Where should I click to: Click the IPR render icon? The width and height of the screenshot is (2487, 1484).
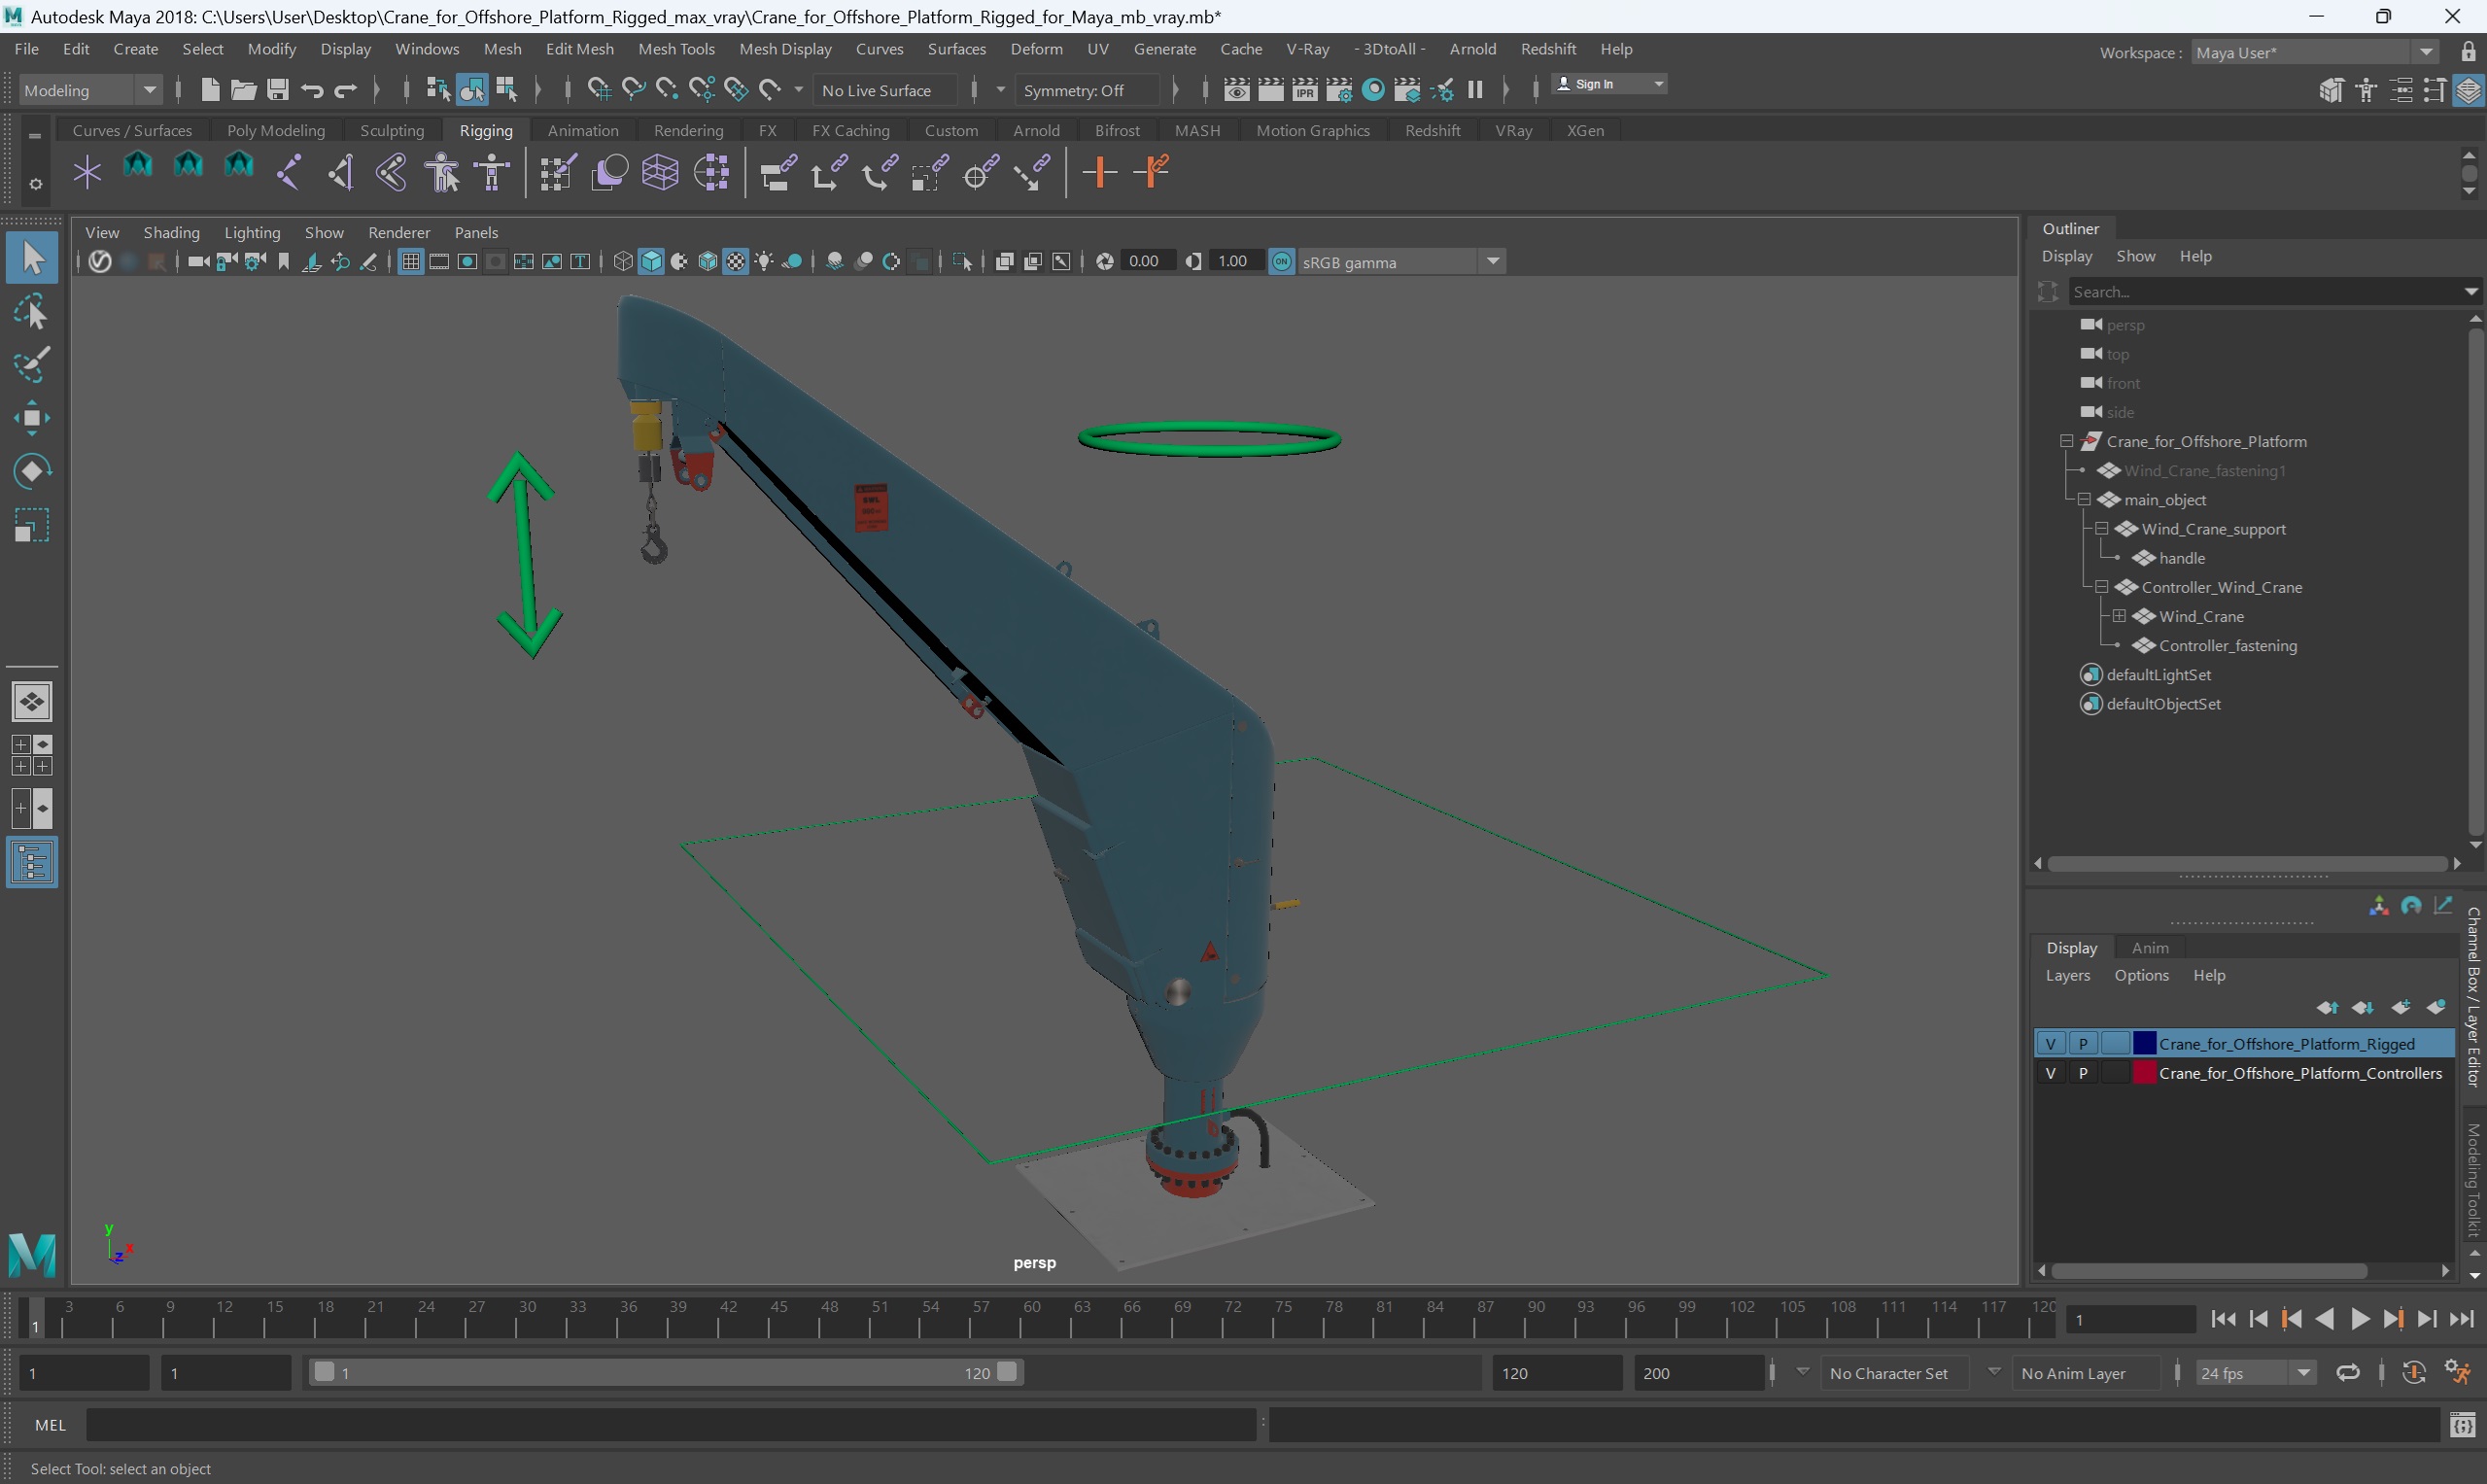pyautogui.click(x=1305, y=90)
